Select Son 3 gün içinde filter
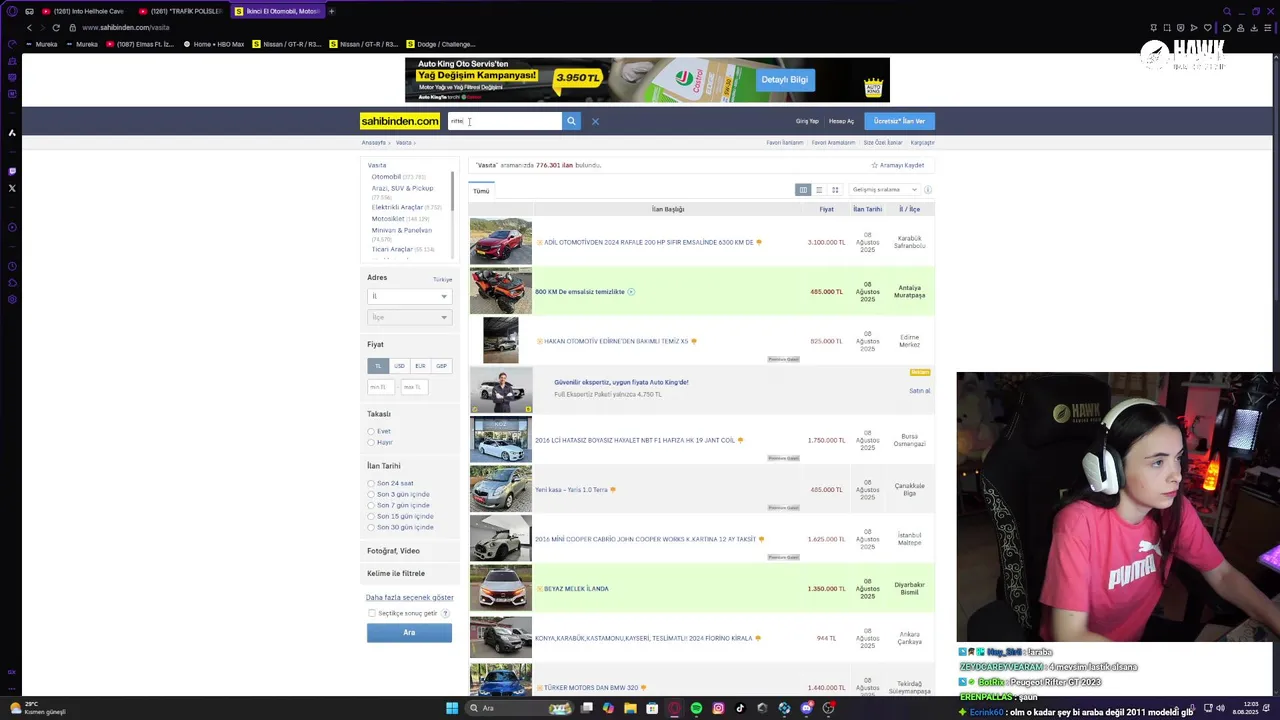Viewport: 1280px width, 720px height. click(371, 494)
